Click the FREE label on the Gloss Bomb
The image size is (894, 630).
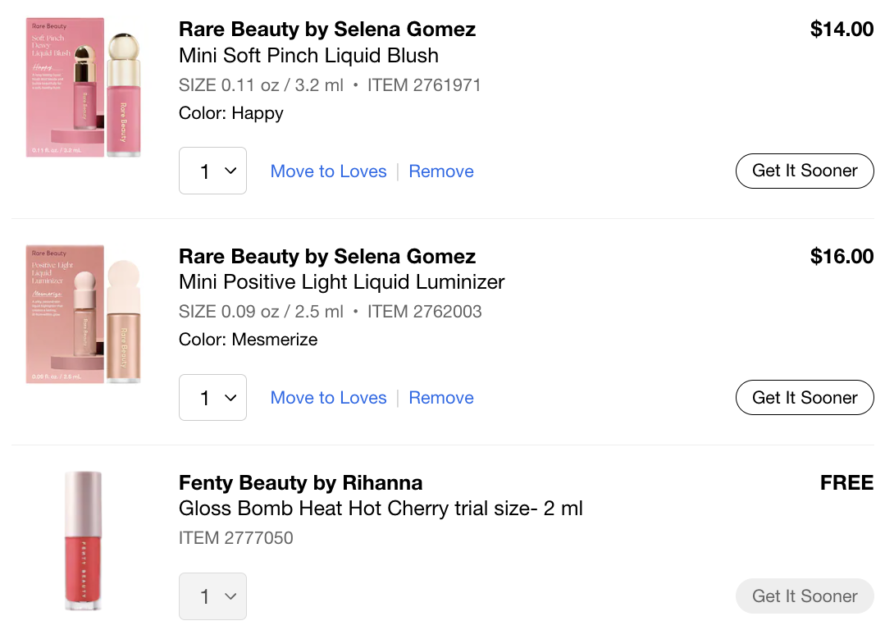point(846,483)
